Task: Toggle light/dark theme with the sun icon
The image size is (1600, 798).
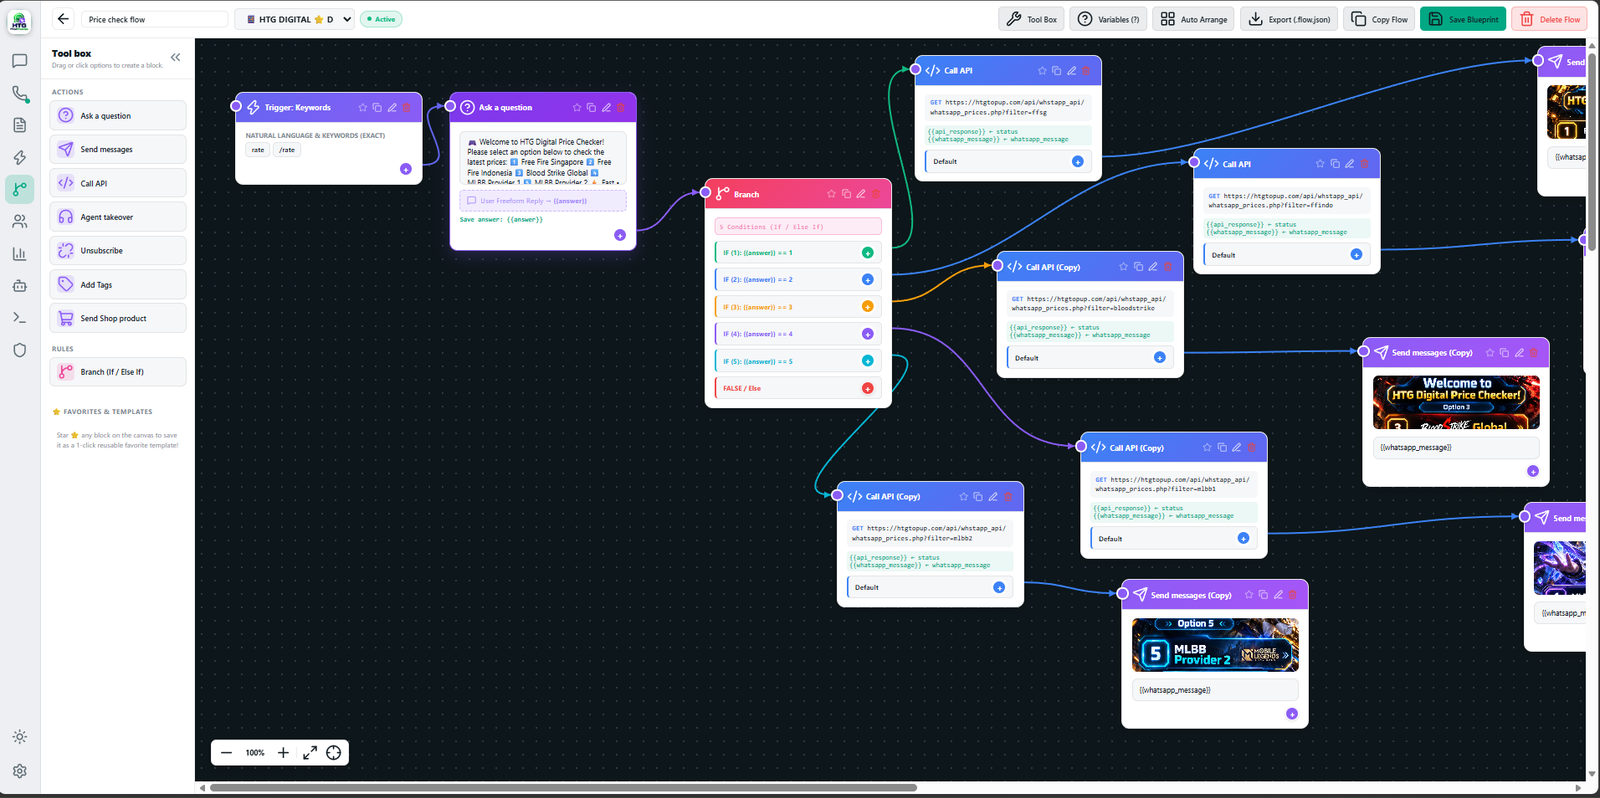Action: [19, 737]
